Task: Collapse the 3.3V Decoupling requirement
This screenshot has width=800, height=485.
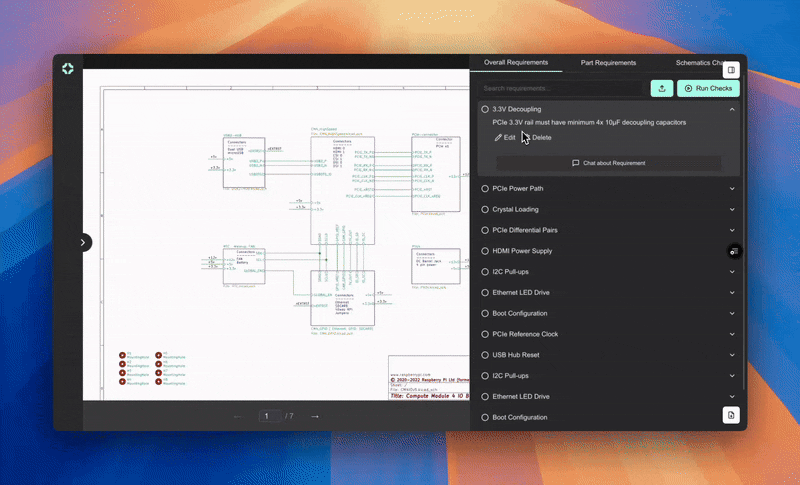Action: coord(732,109)
